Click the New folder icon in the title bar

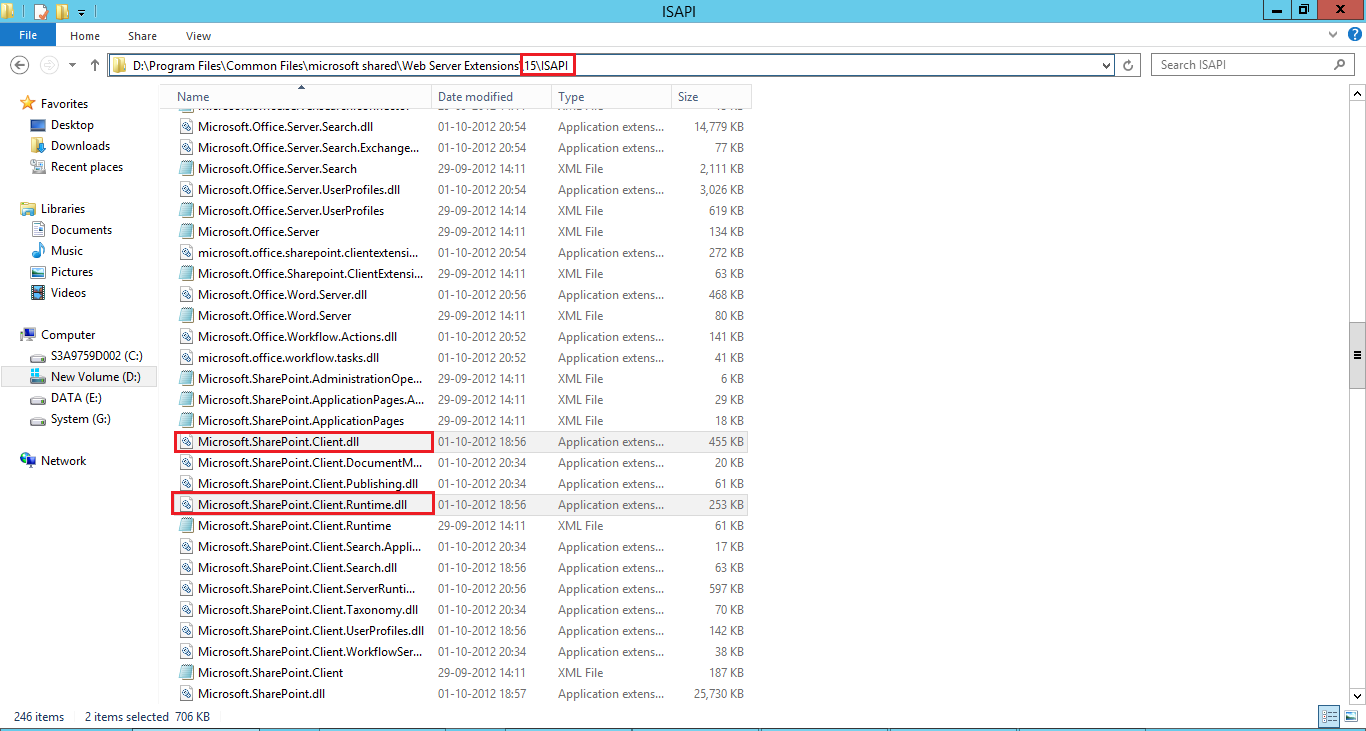tap(62, 11)
